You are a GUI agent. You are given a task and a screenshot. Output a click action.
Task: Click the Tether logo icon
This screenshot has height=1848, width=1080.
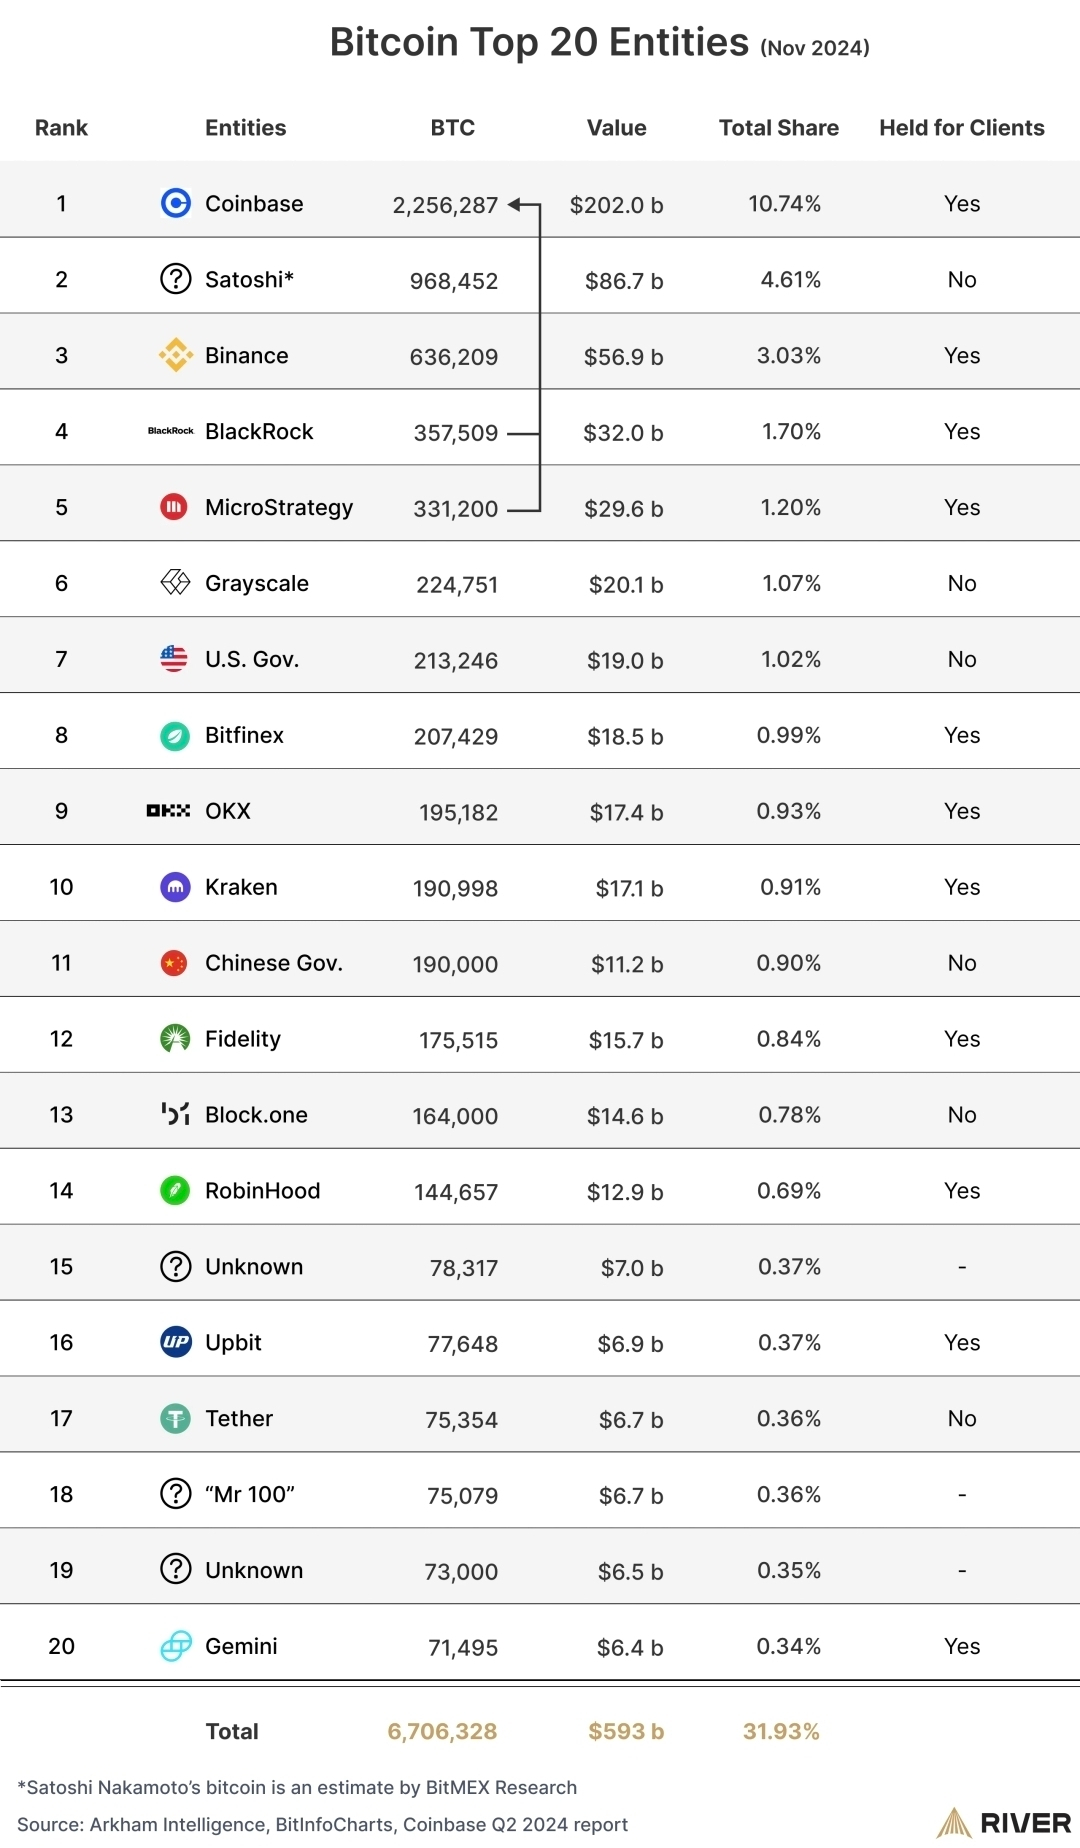[x=175, y=1418]
